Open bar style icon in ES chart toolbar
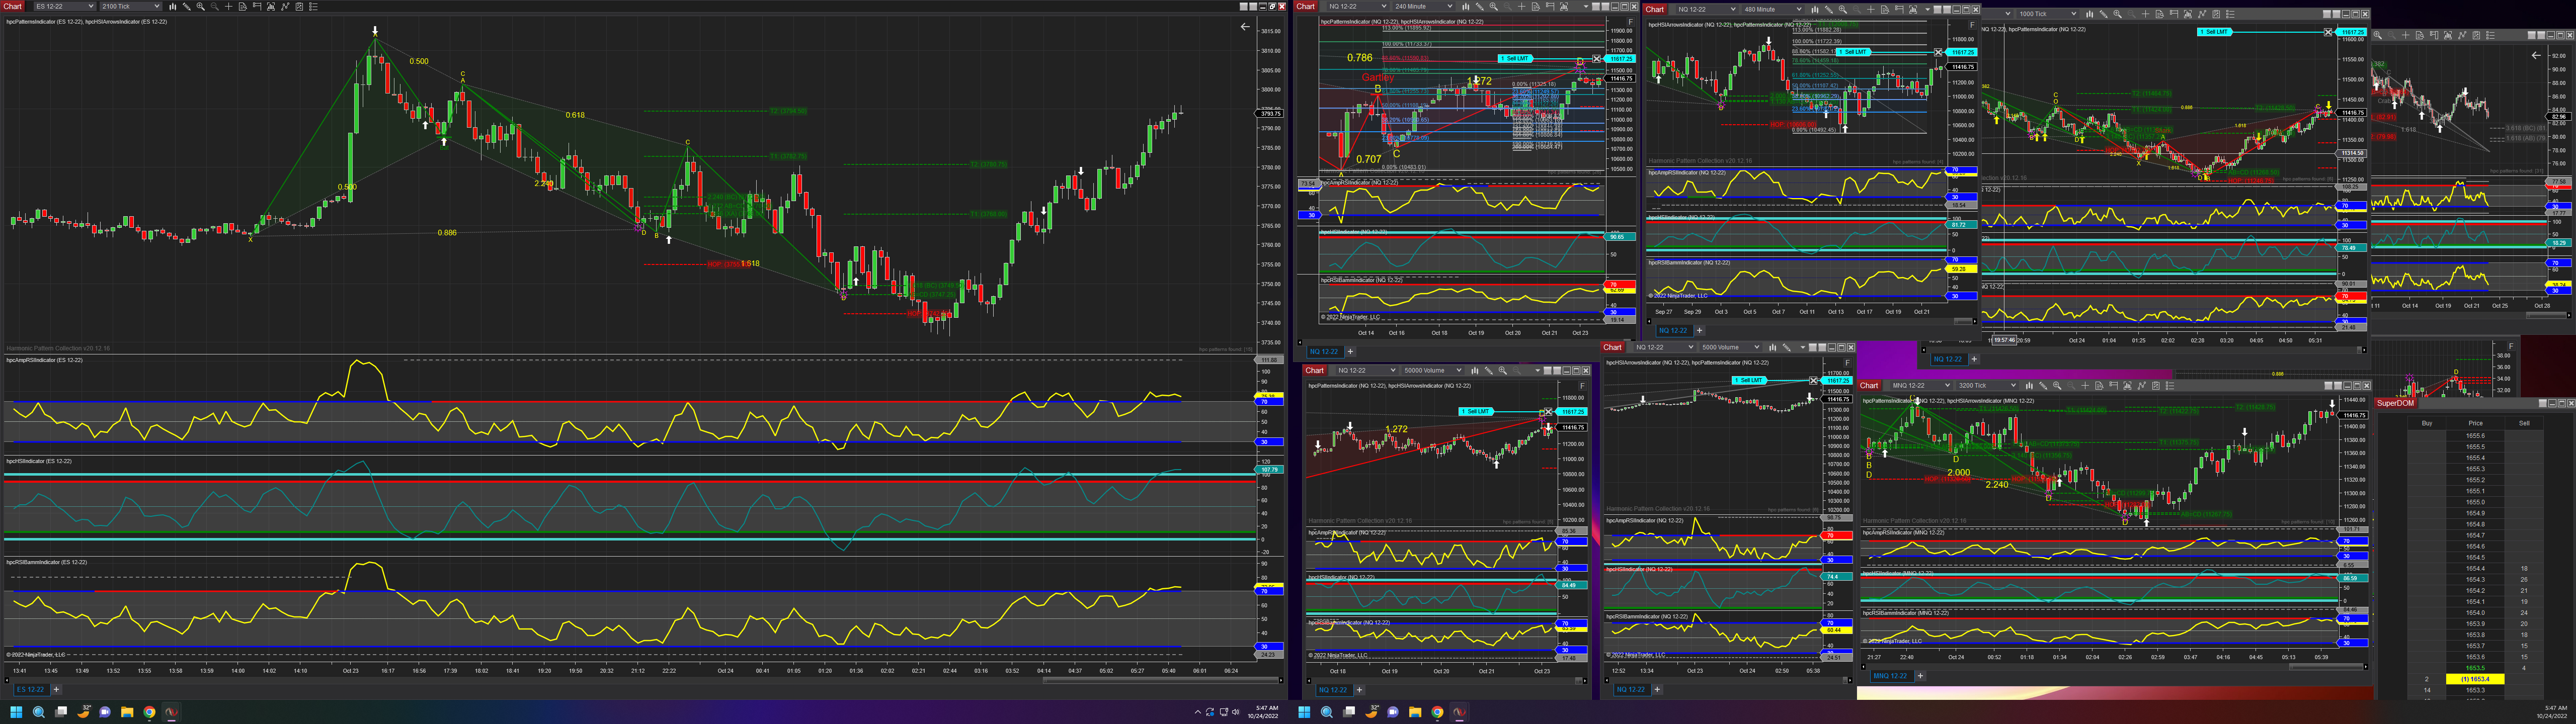The image size is (2576, 724). point(173,6)
